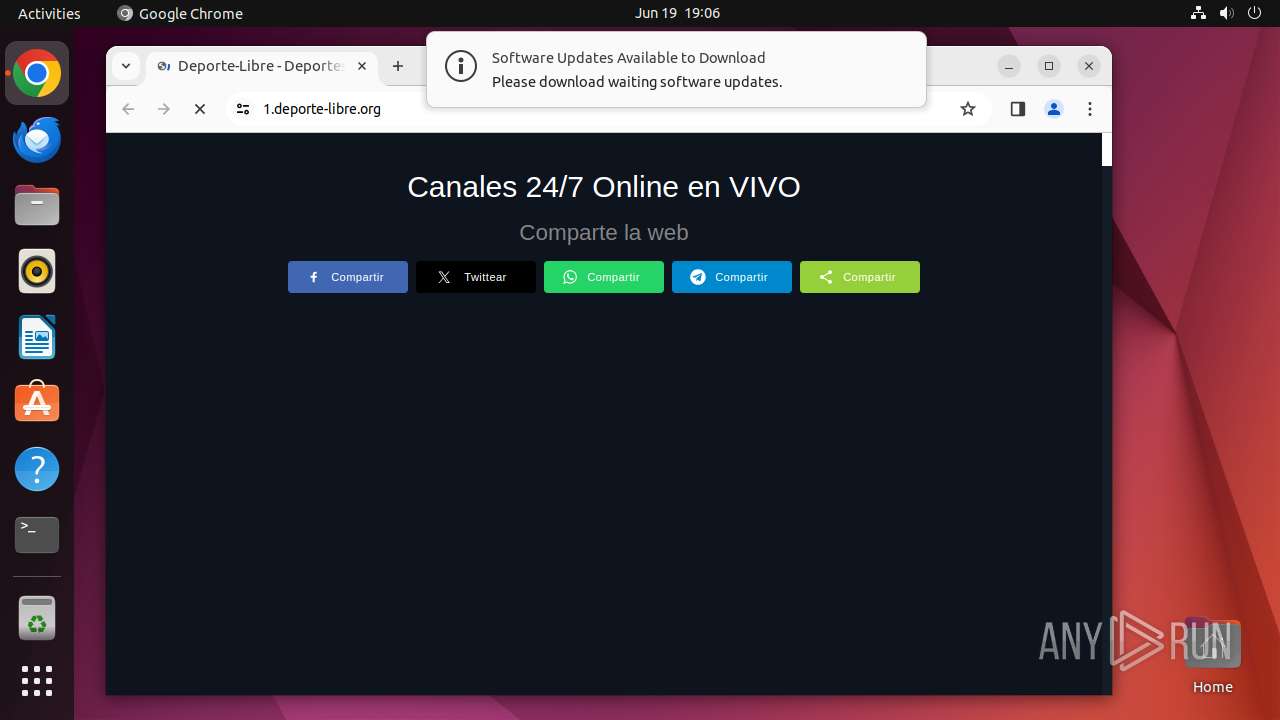Viewport: 1280px width, 720px height.
Task: Open the Help icon in dock
Action: click(x=37, y=469)
